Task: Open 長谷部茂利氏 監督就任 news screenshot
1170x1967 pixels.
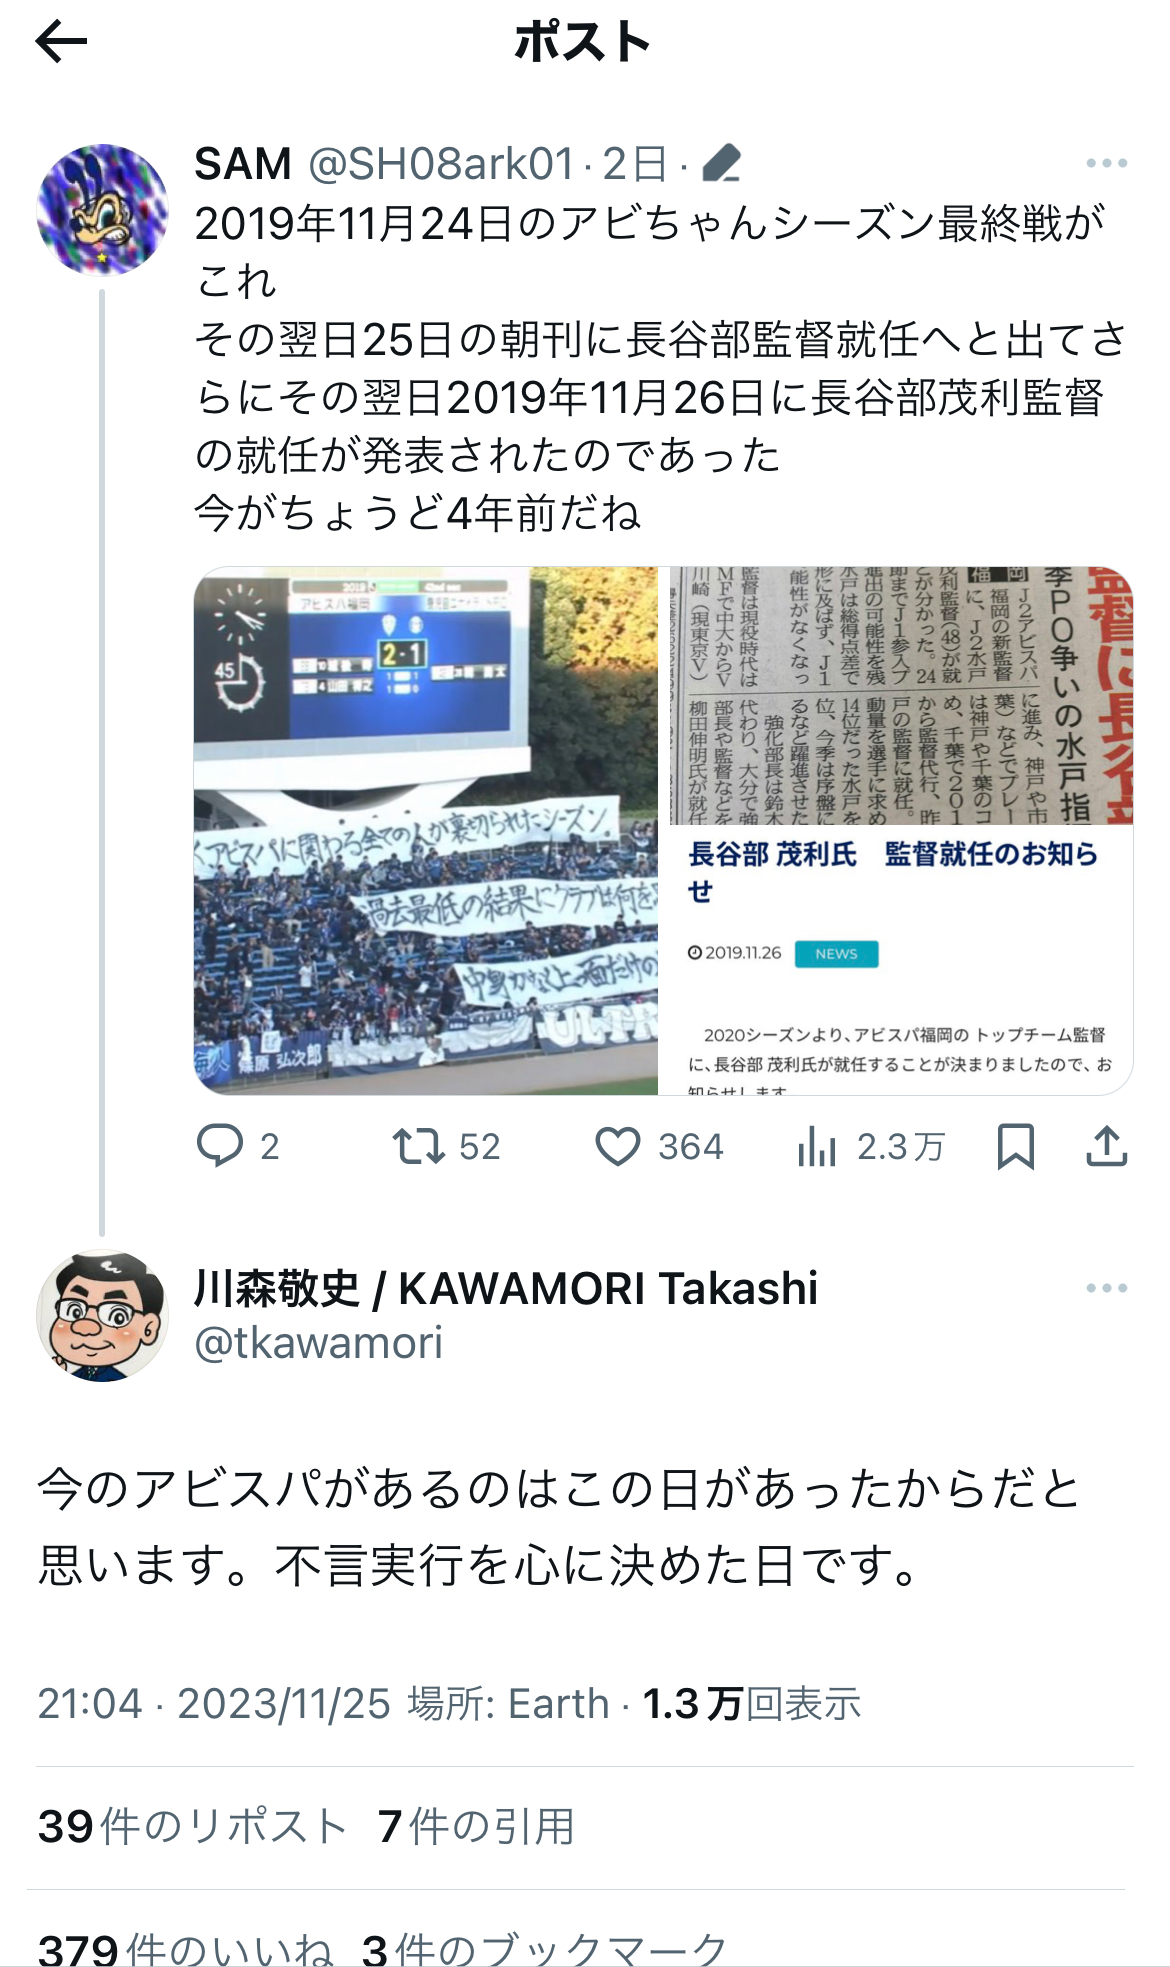Action: (x=901, y=960)
